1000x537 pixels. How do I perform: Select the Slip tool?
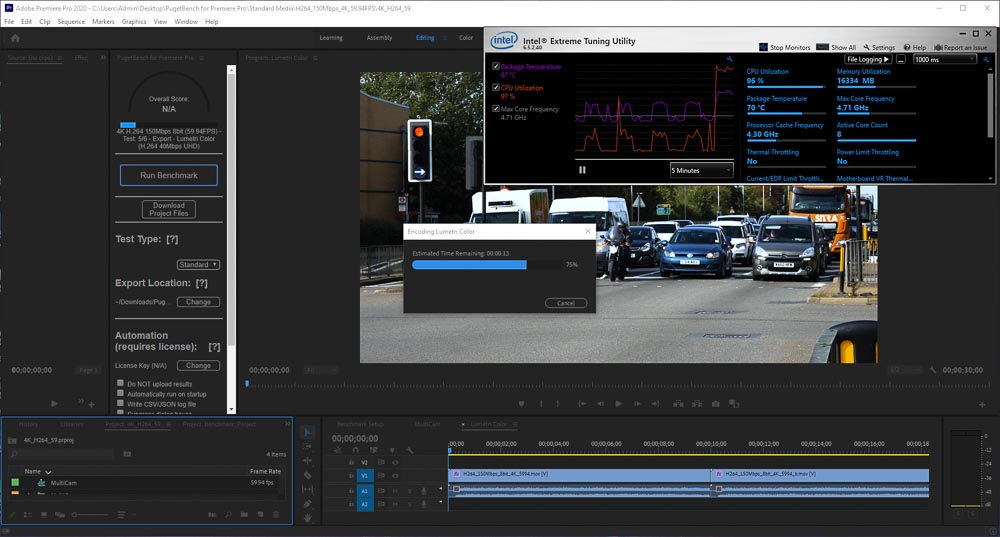tap(307, 489)
